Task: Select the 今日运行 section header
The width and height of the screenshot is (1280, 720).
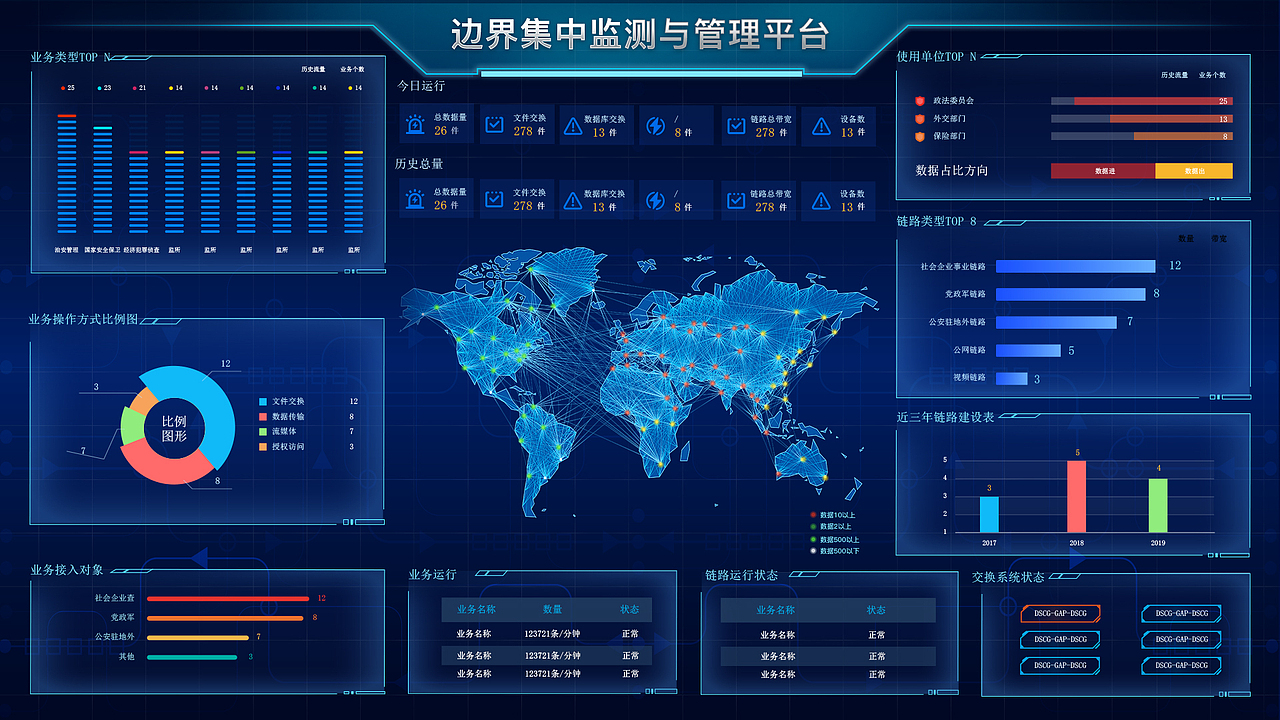Action: tap(420, 86)
